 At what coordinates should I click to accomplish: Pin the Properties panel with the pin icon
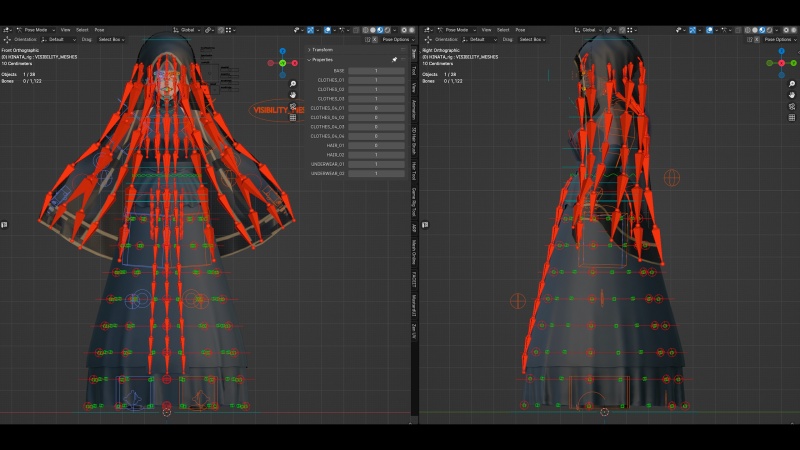(x=394, y=59)
